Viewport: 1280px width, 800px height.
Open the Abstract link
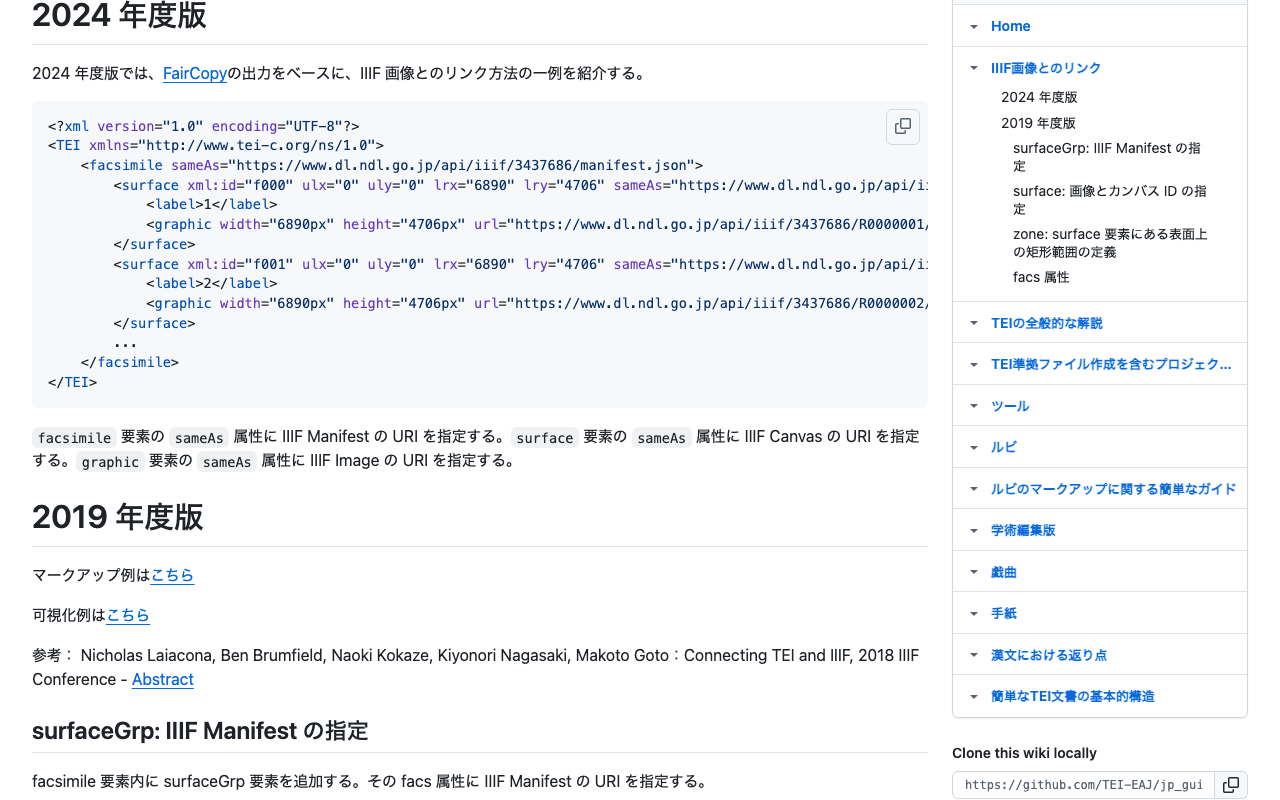[x=163, y=679]
